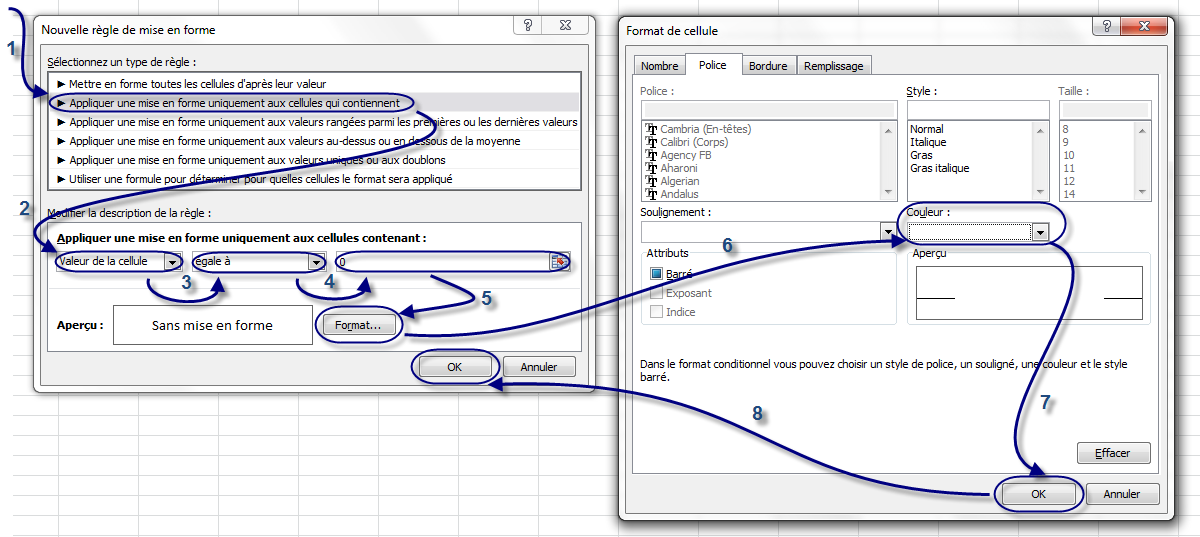
Task: Expand the égale à operator dropdown
Action: point(316,262)
